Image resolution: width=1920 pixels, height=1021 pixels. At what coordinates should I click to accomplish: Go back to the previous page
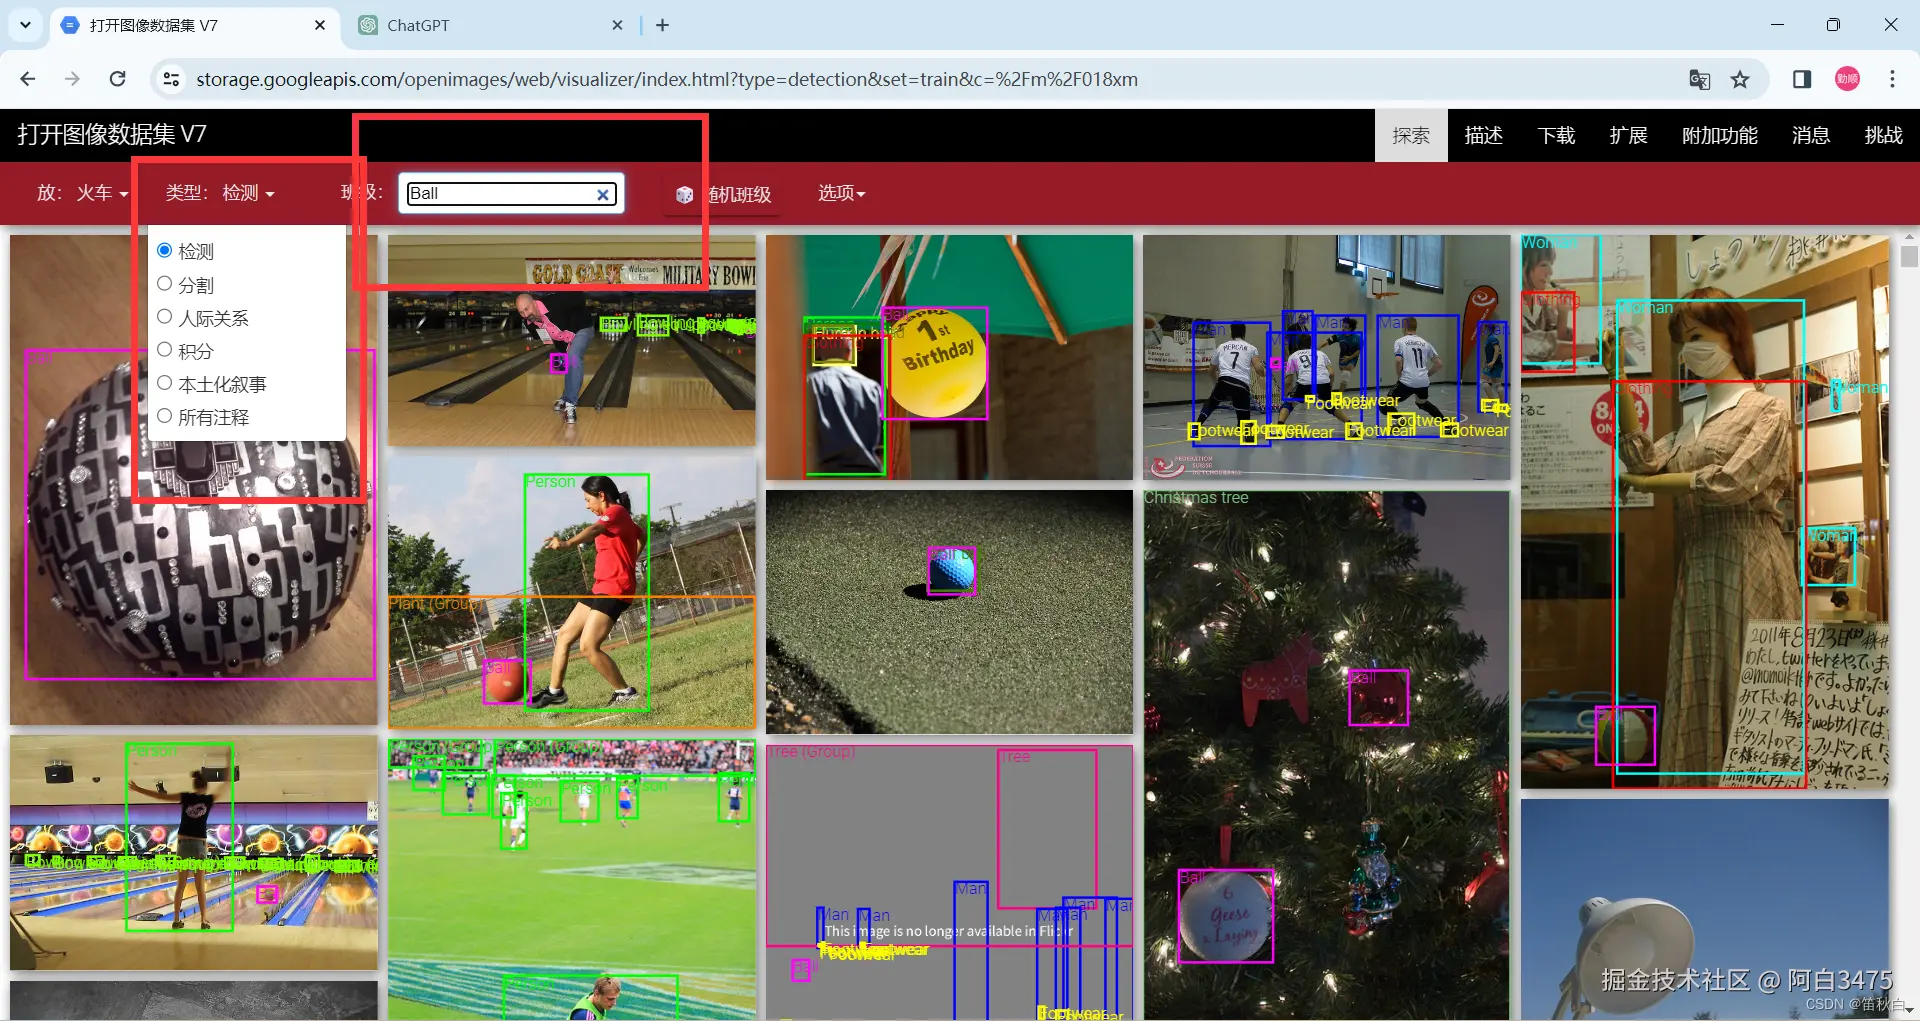[x=28, y=79]
